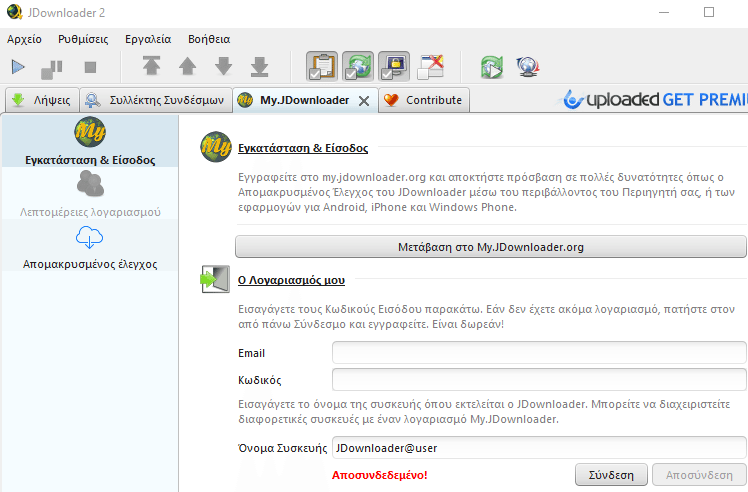
Task: Move selection to top arrow icon
Action: click(x=152, y=66)
